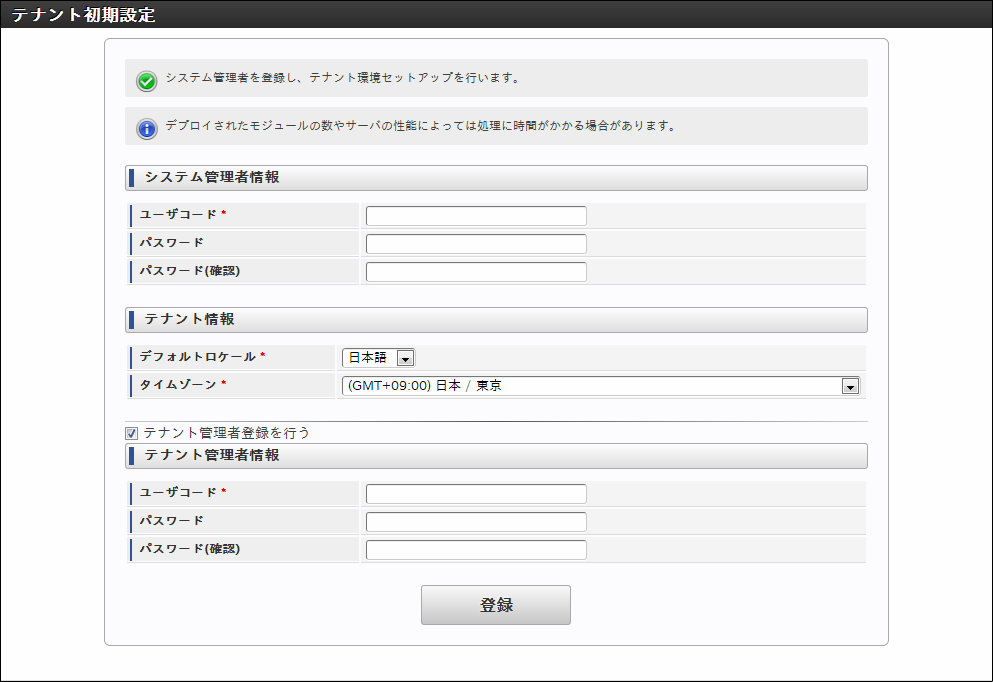Screen dimensions: 993x682
Task: Click tenant administrator パスワード field
Action: pos(476,522)
